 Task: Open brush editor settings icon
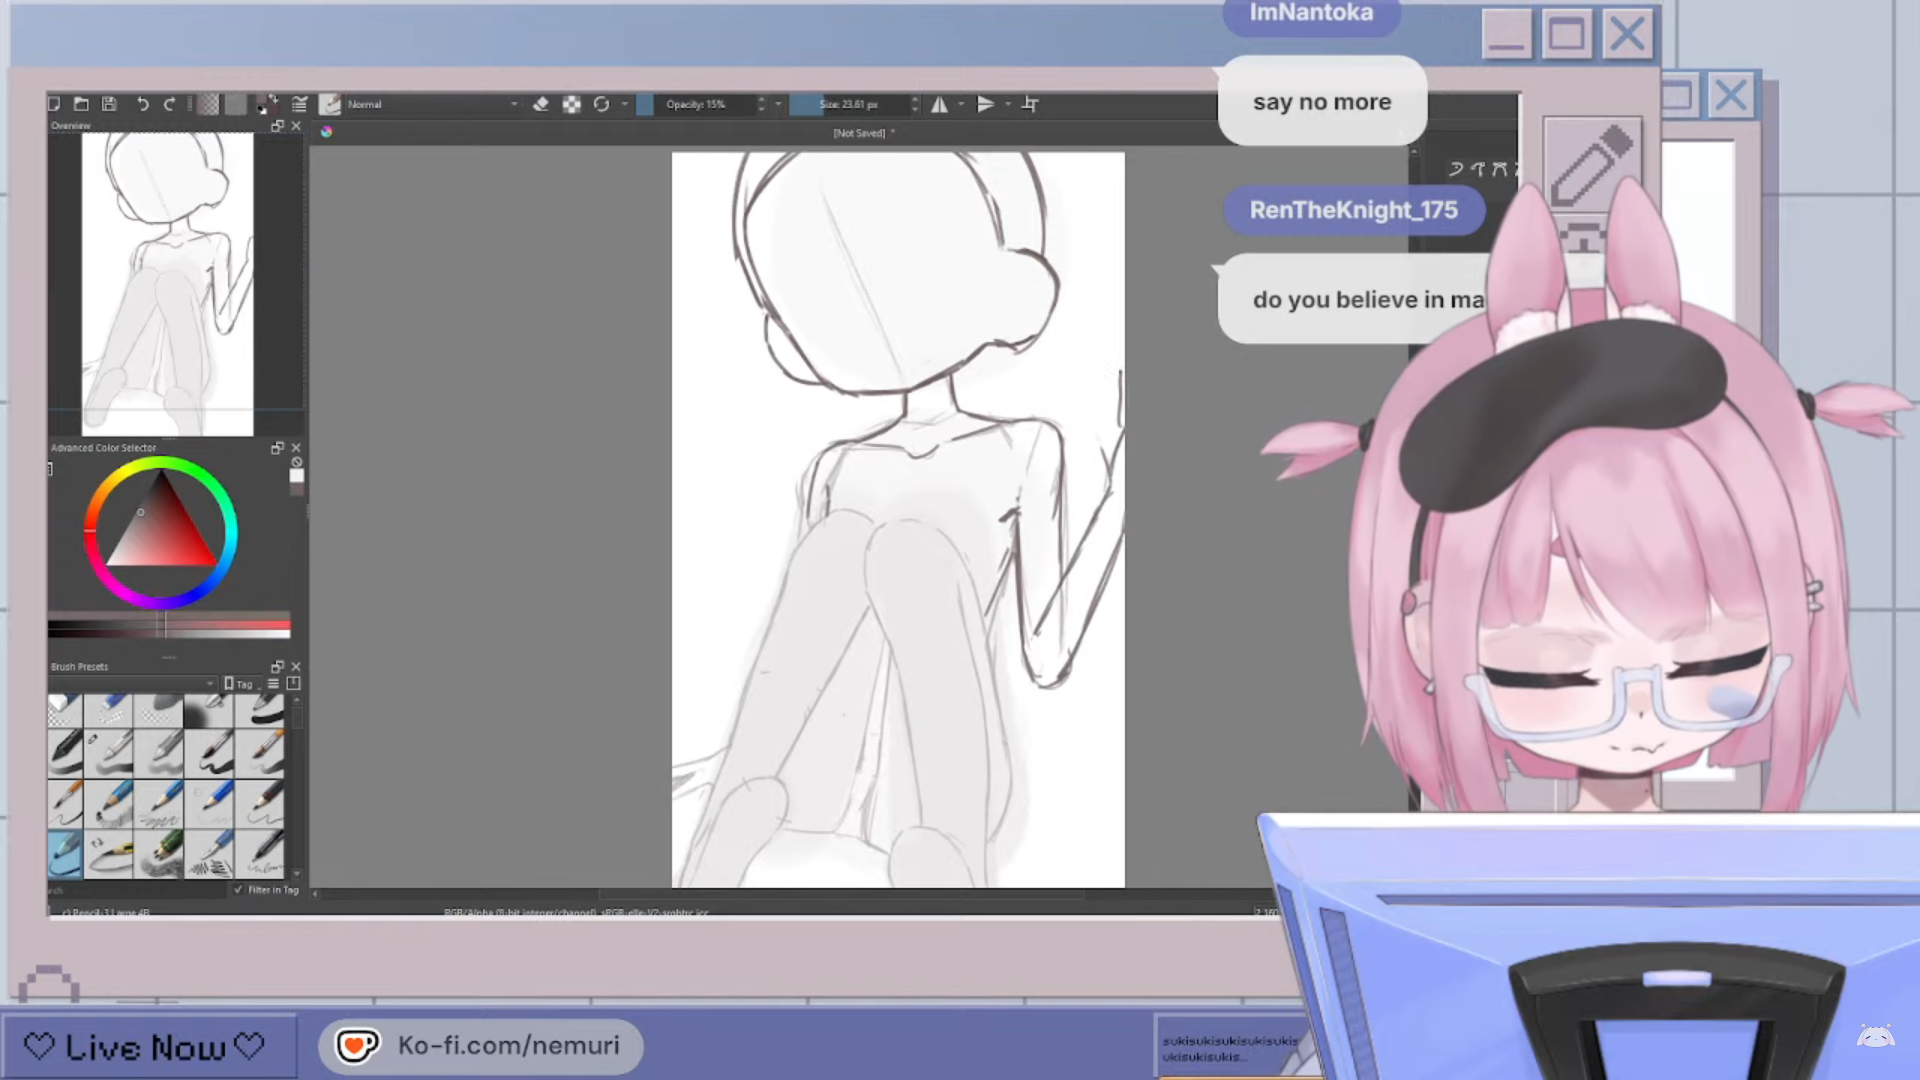click(x=299, y=104)
